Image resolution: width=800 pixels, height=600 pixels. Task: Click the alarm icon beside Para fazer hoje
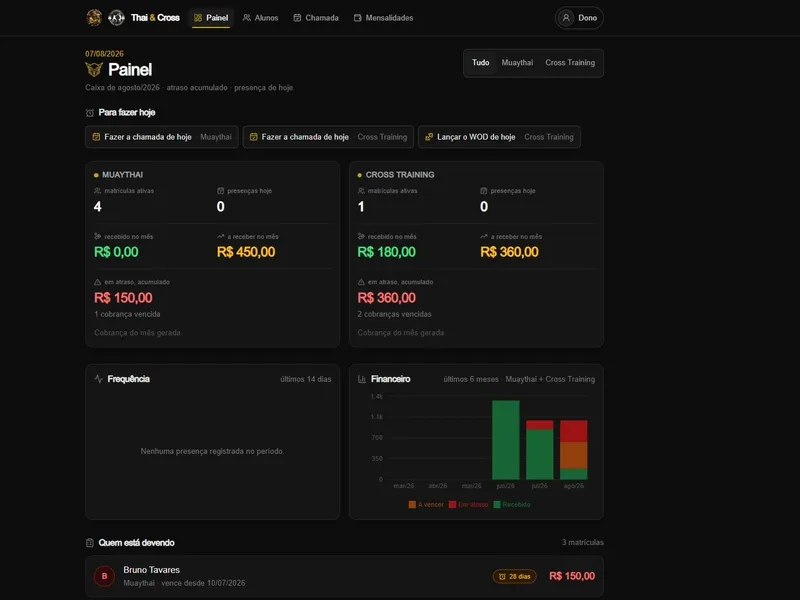point(90,113)
